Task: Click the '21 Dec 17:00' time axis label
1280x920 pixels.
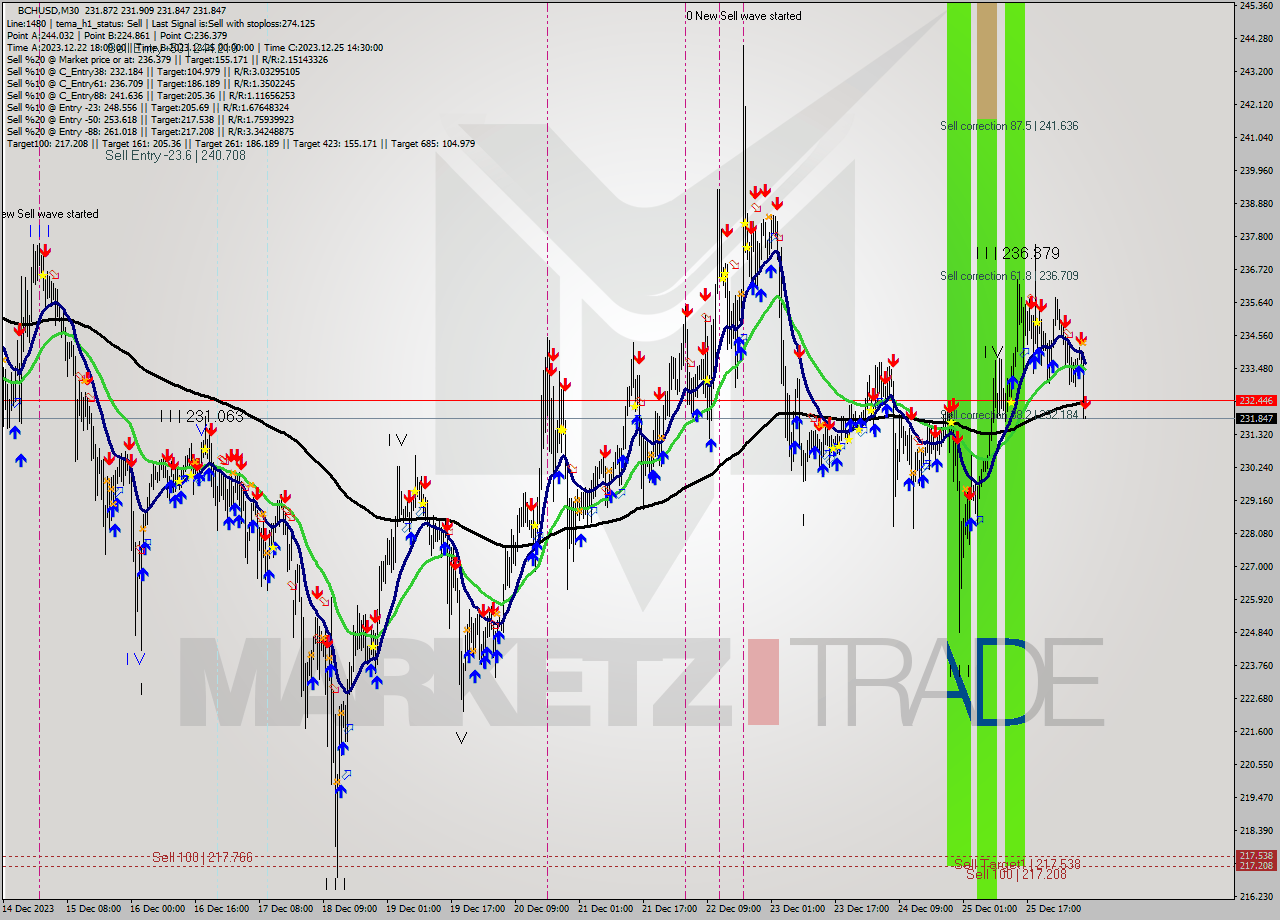Action: (669, 910)
